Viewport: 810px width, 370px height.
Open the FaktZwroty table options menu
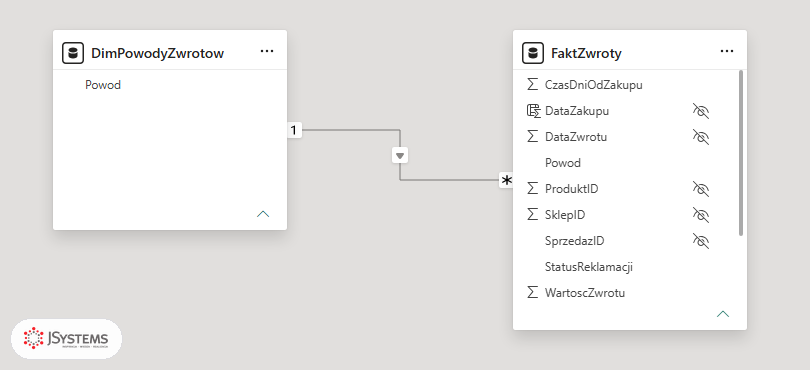[x=727, y=51]
